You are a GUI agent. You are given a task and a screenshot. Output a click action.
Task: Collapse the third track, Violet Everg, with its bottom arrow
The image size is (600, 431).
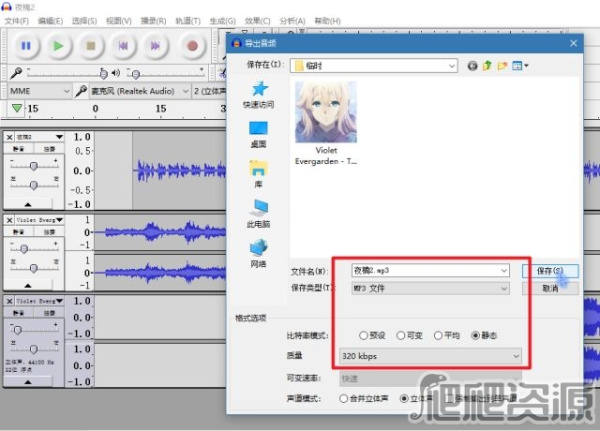tap(28, 382)
